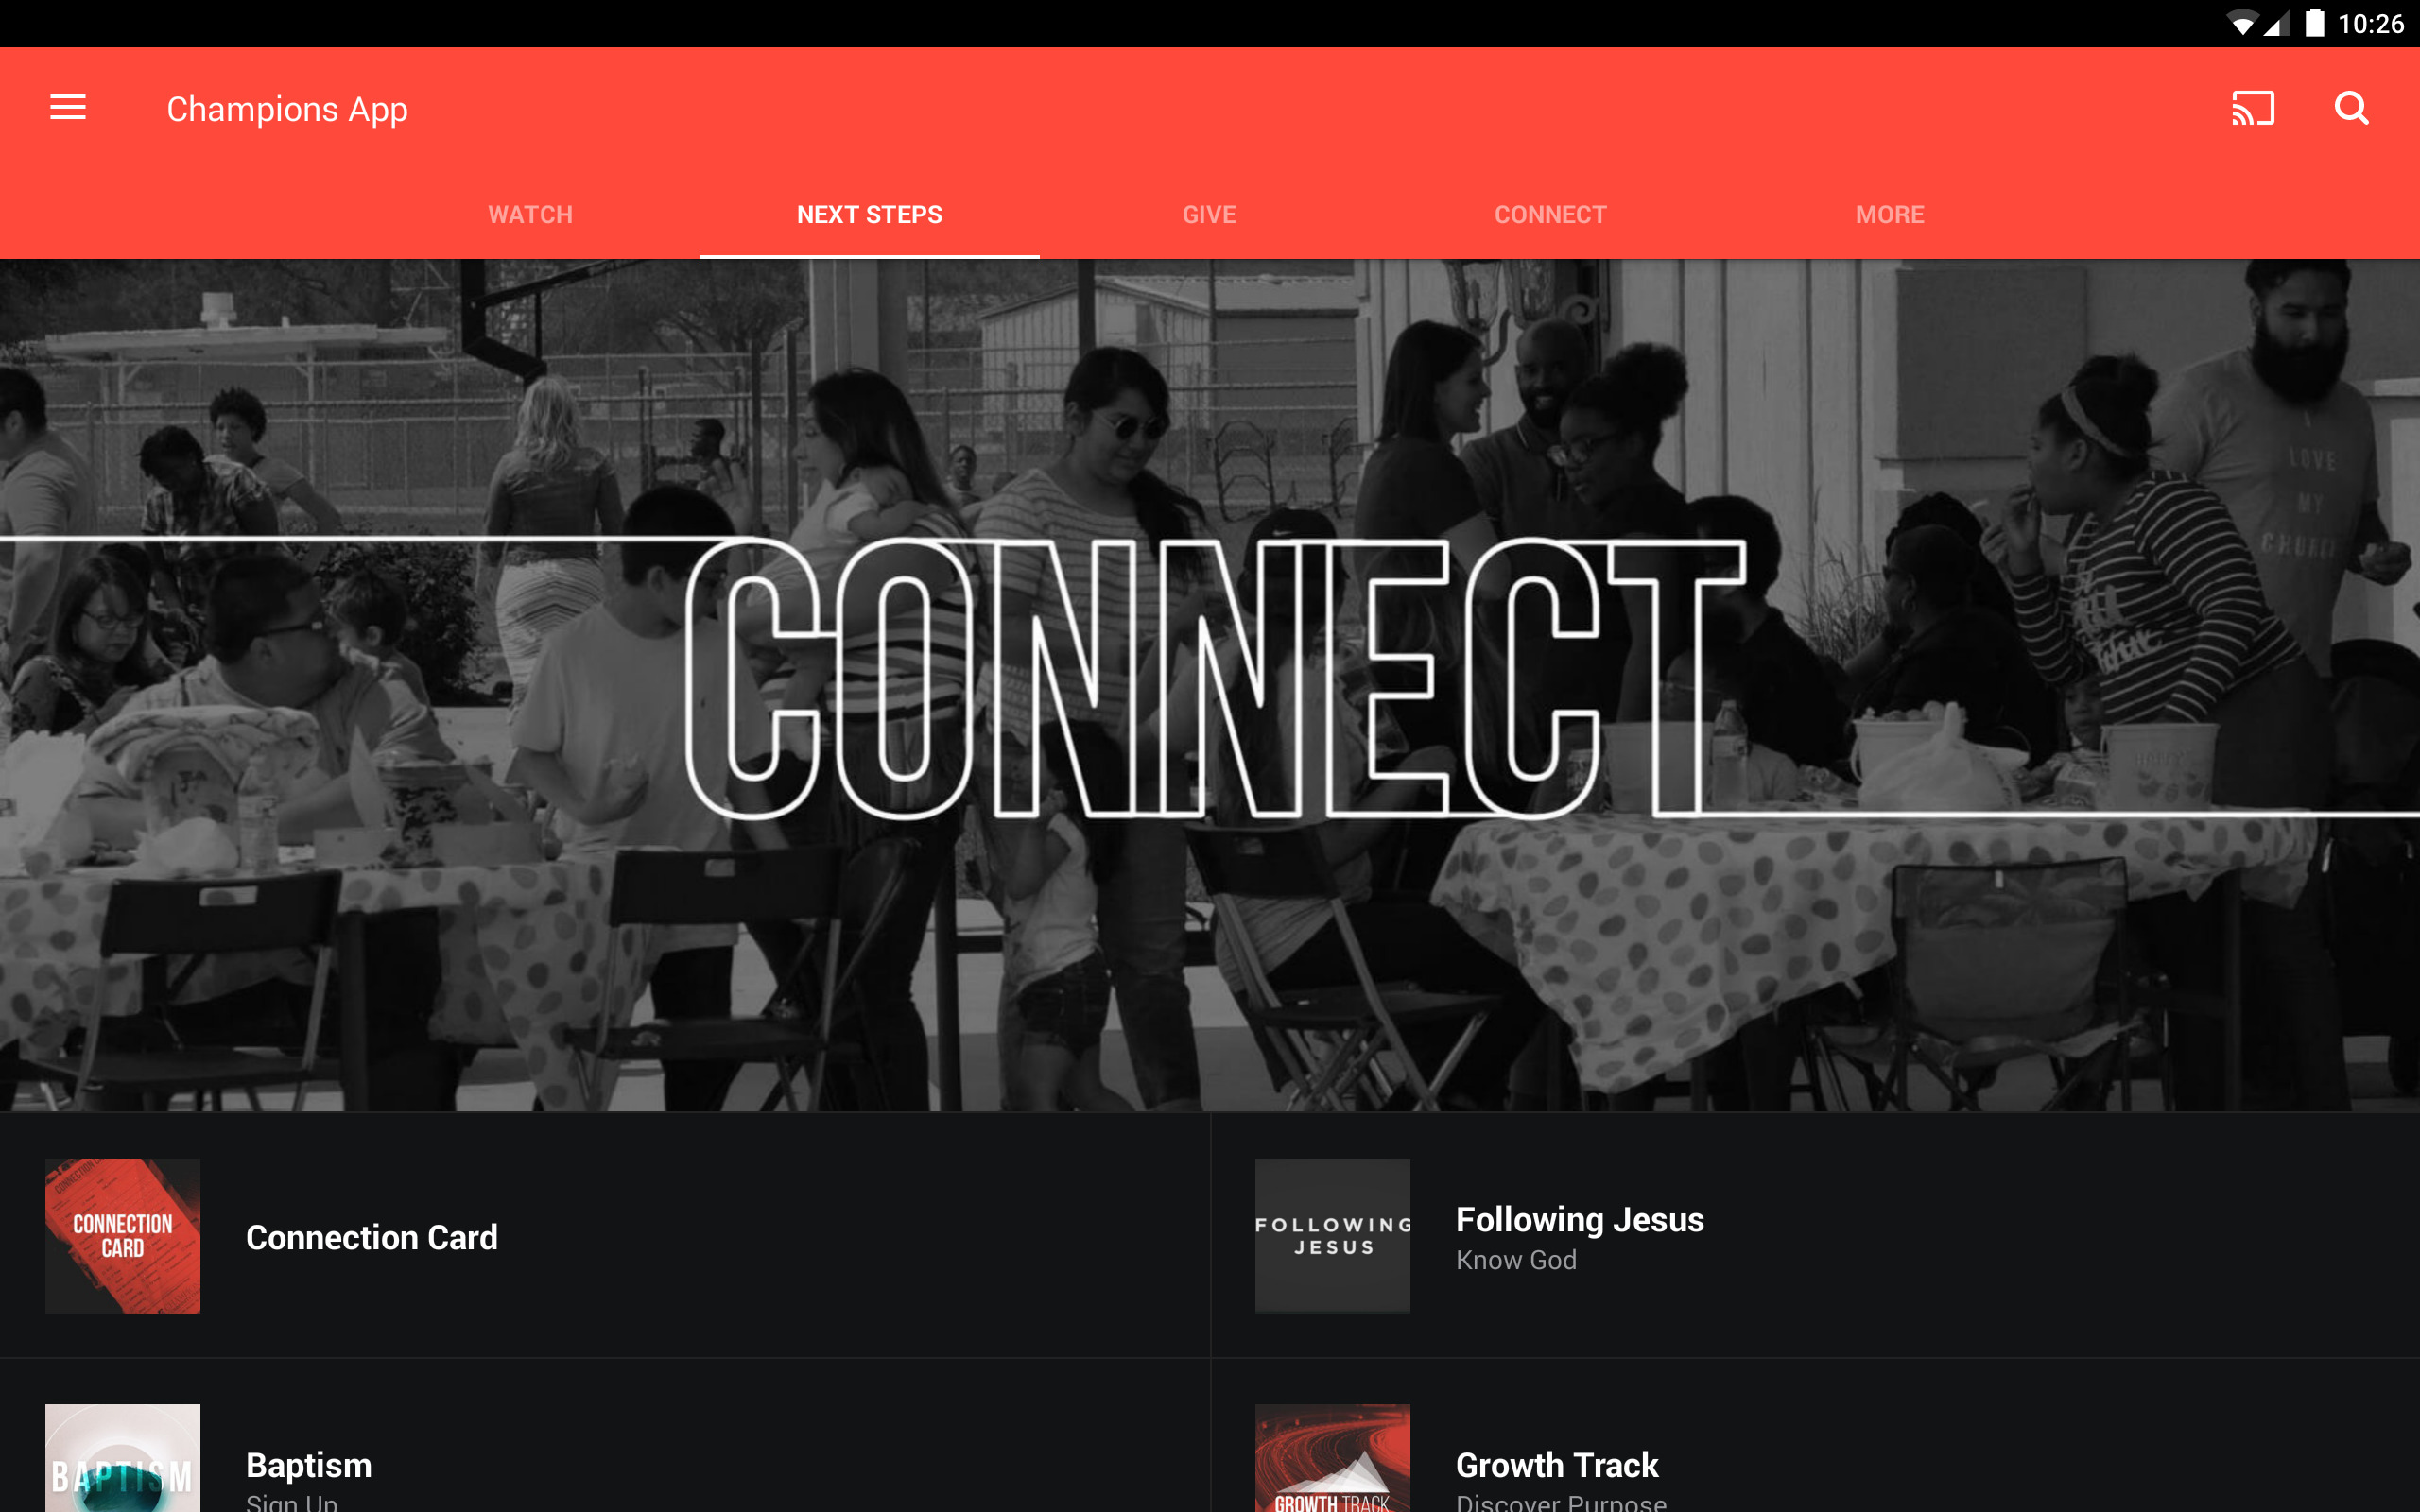Tap the Cast screen icon
The image size is (2420, 1512).
point(2253,108)
